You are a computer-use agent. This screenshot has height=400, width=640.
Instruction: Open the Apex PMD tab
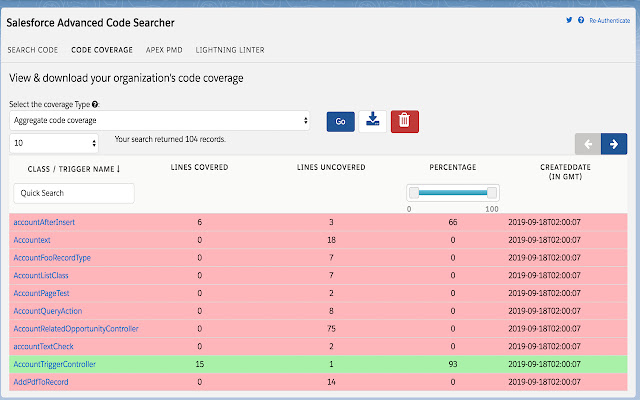tap(163, 49)
